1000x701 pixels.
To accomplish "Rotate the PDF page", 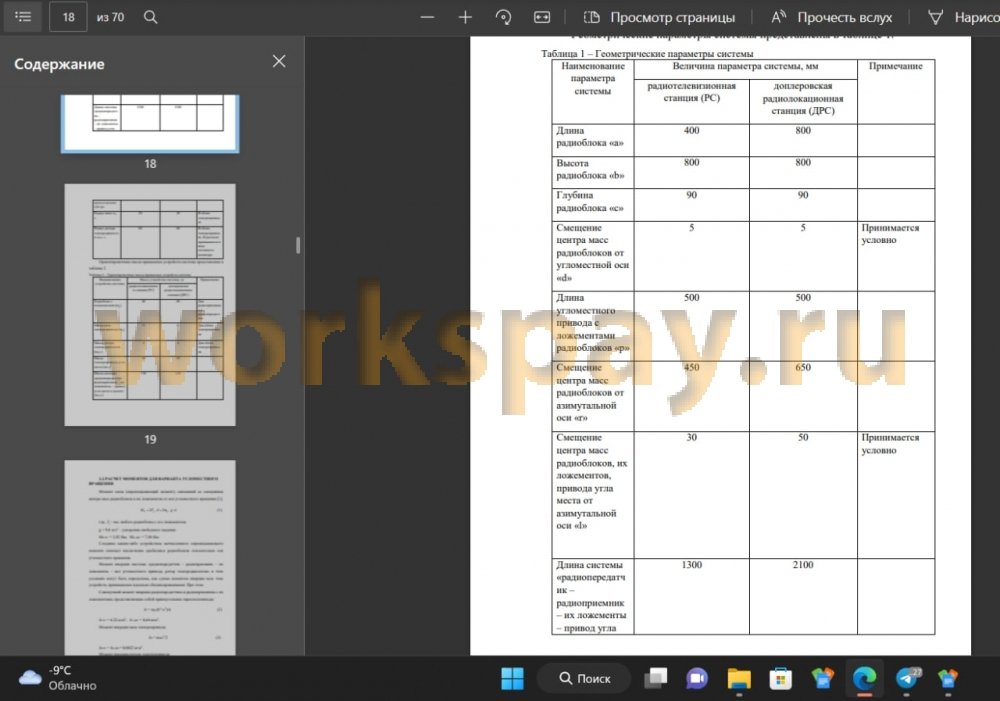I will tap(503, 17).
